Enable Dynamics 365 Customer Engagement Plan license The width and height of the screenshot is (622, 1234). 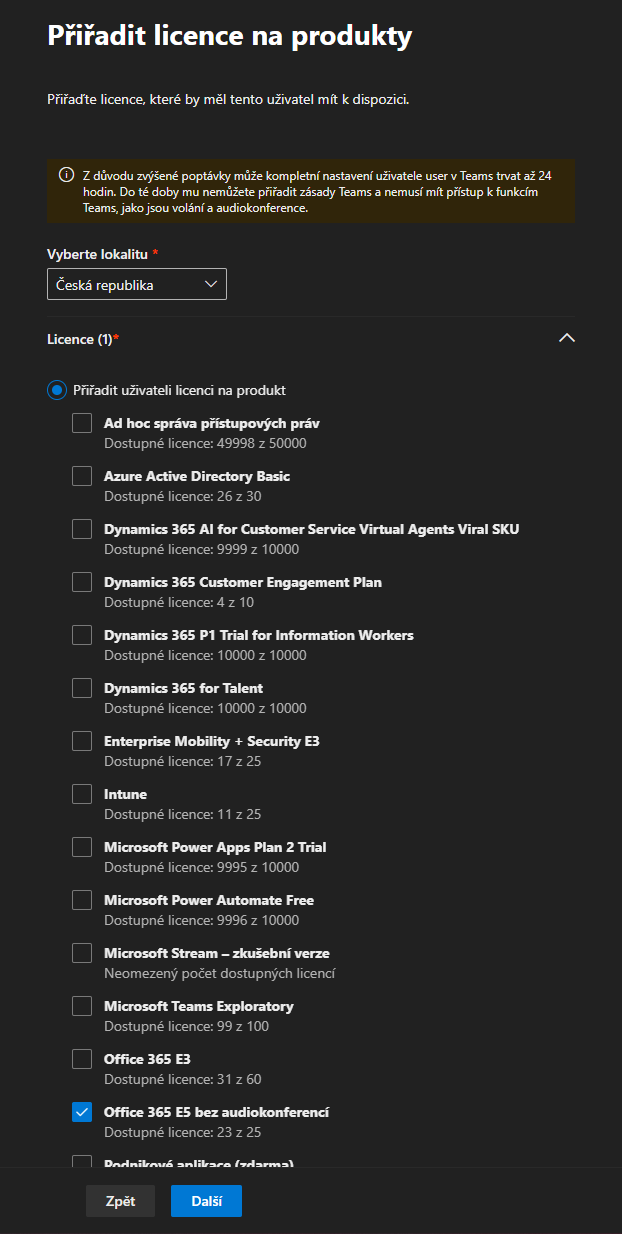(x=82, y=582)
